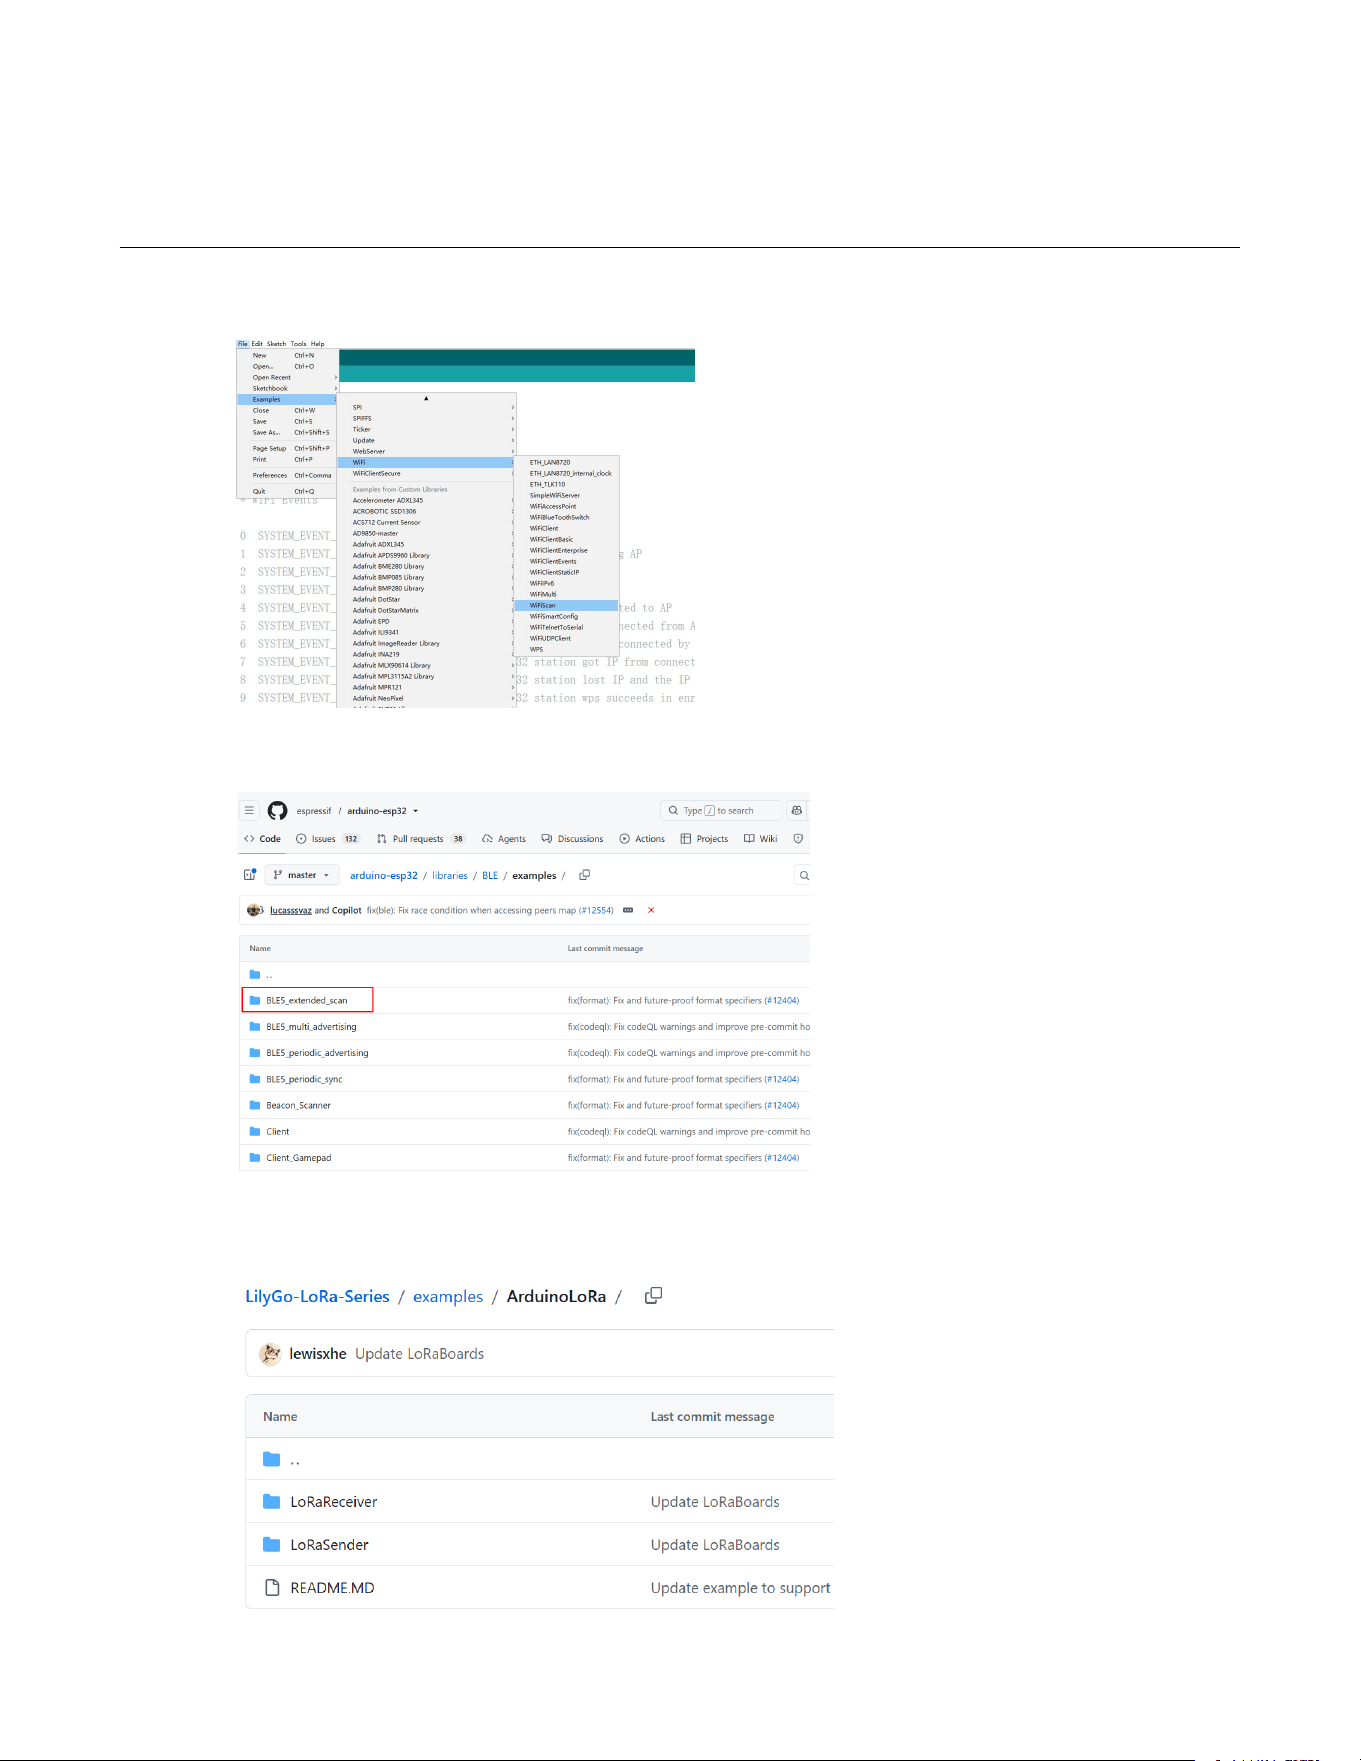Click the LoRaReceiver folder icon

pyautogui.click(x=271, y=1502)
